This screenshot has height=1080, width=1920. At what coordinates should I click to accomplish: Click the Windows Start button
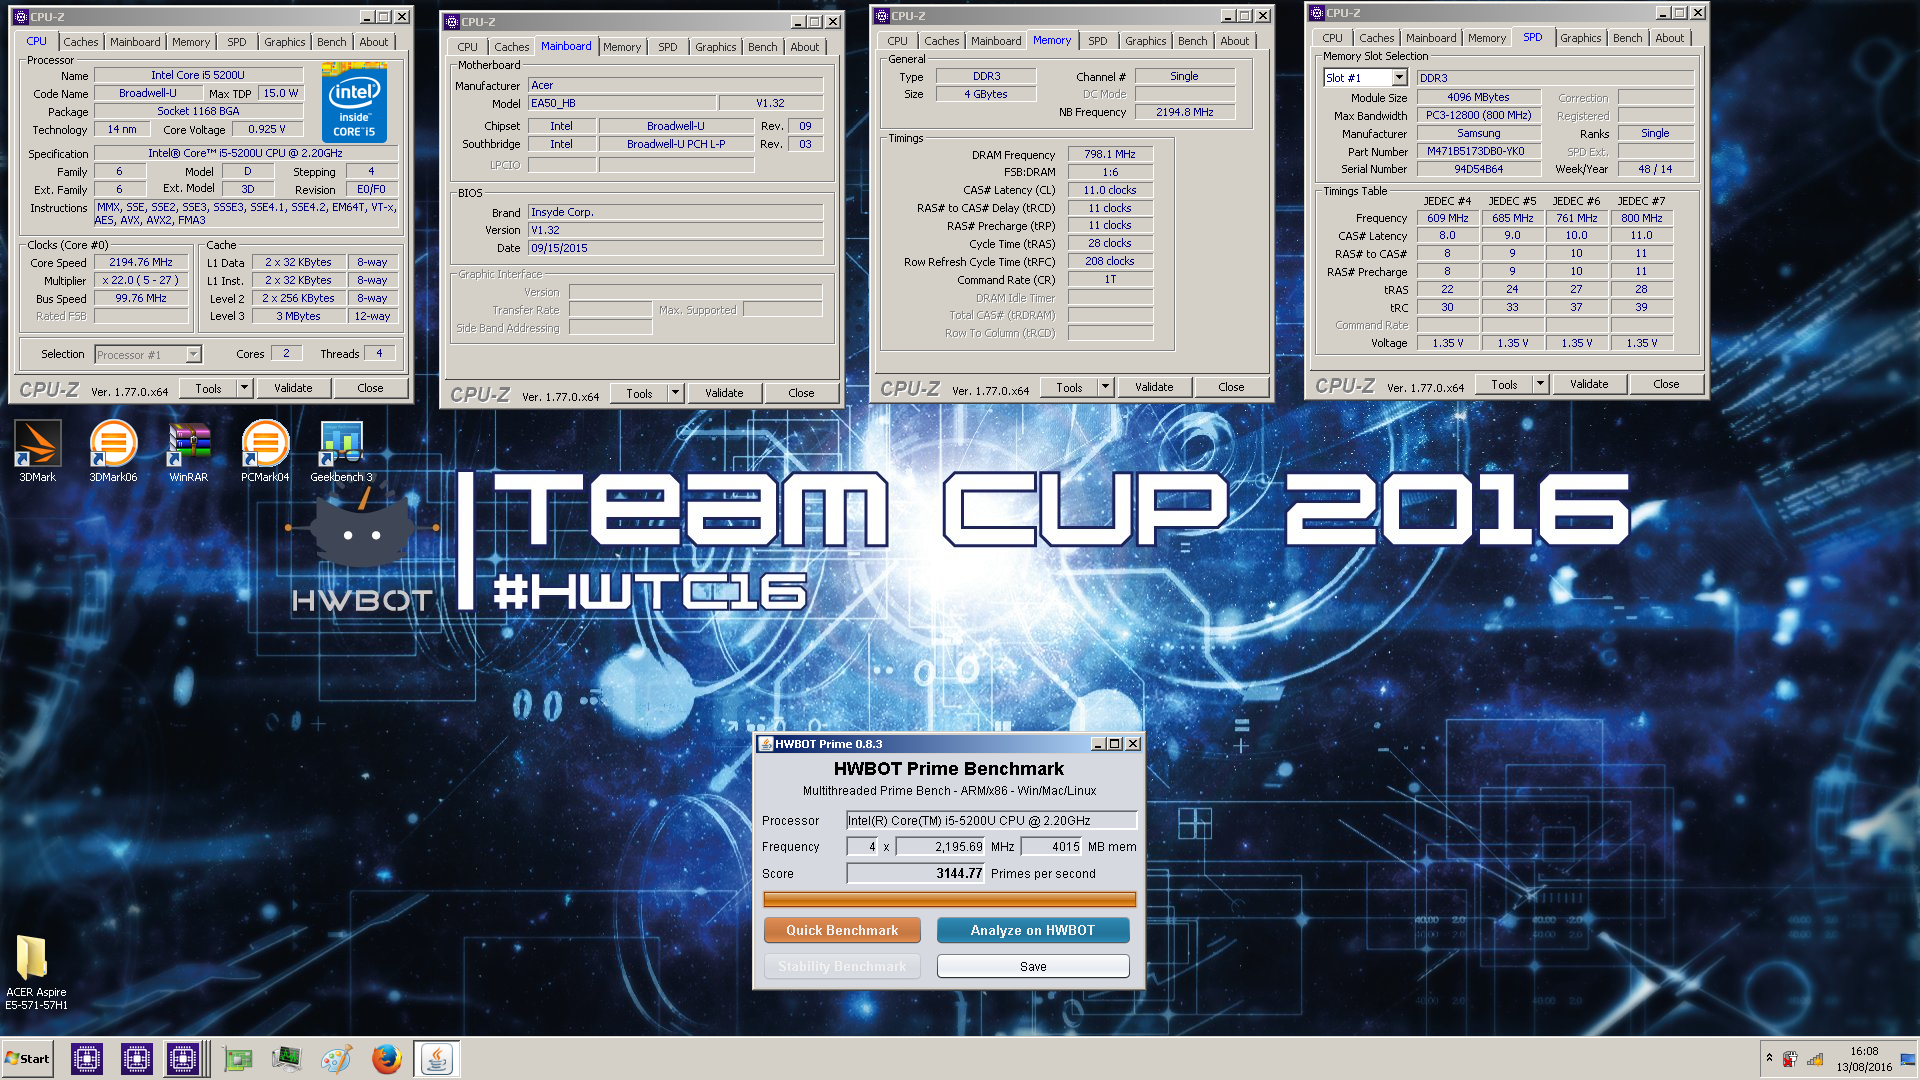28,1058
